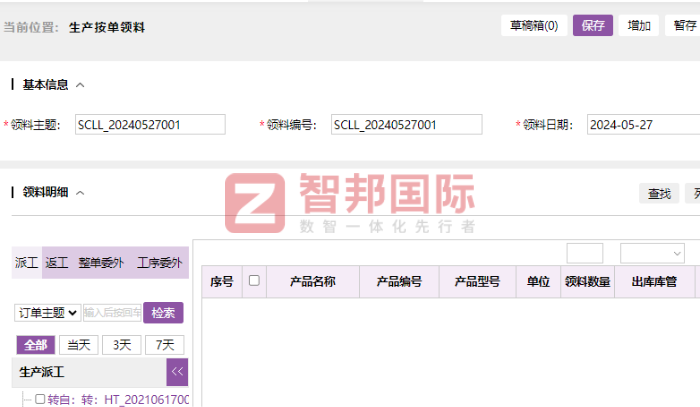Open the 草稿箱(0) drafts box
The height and width of the screenshot is (407, 700).
(534, 26)
